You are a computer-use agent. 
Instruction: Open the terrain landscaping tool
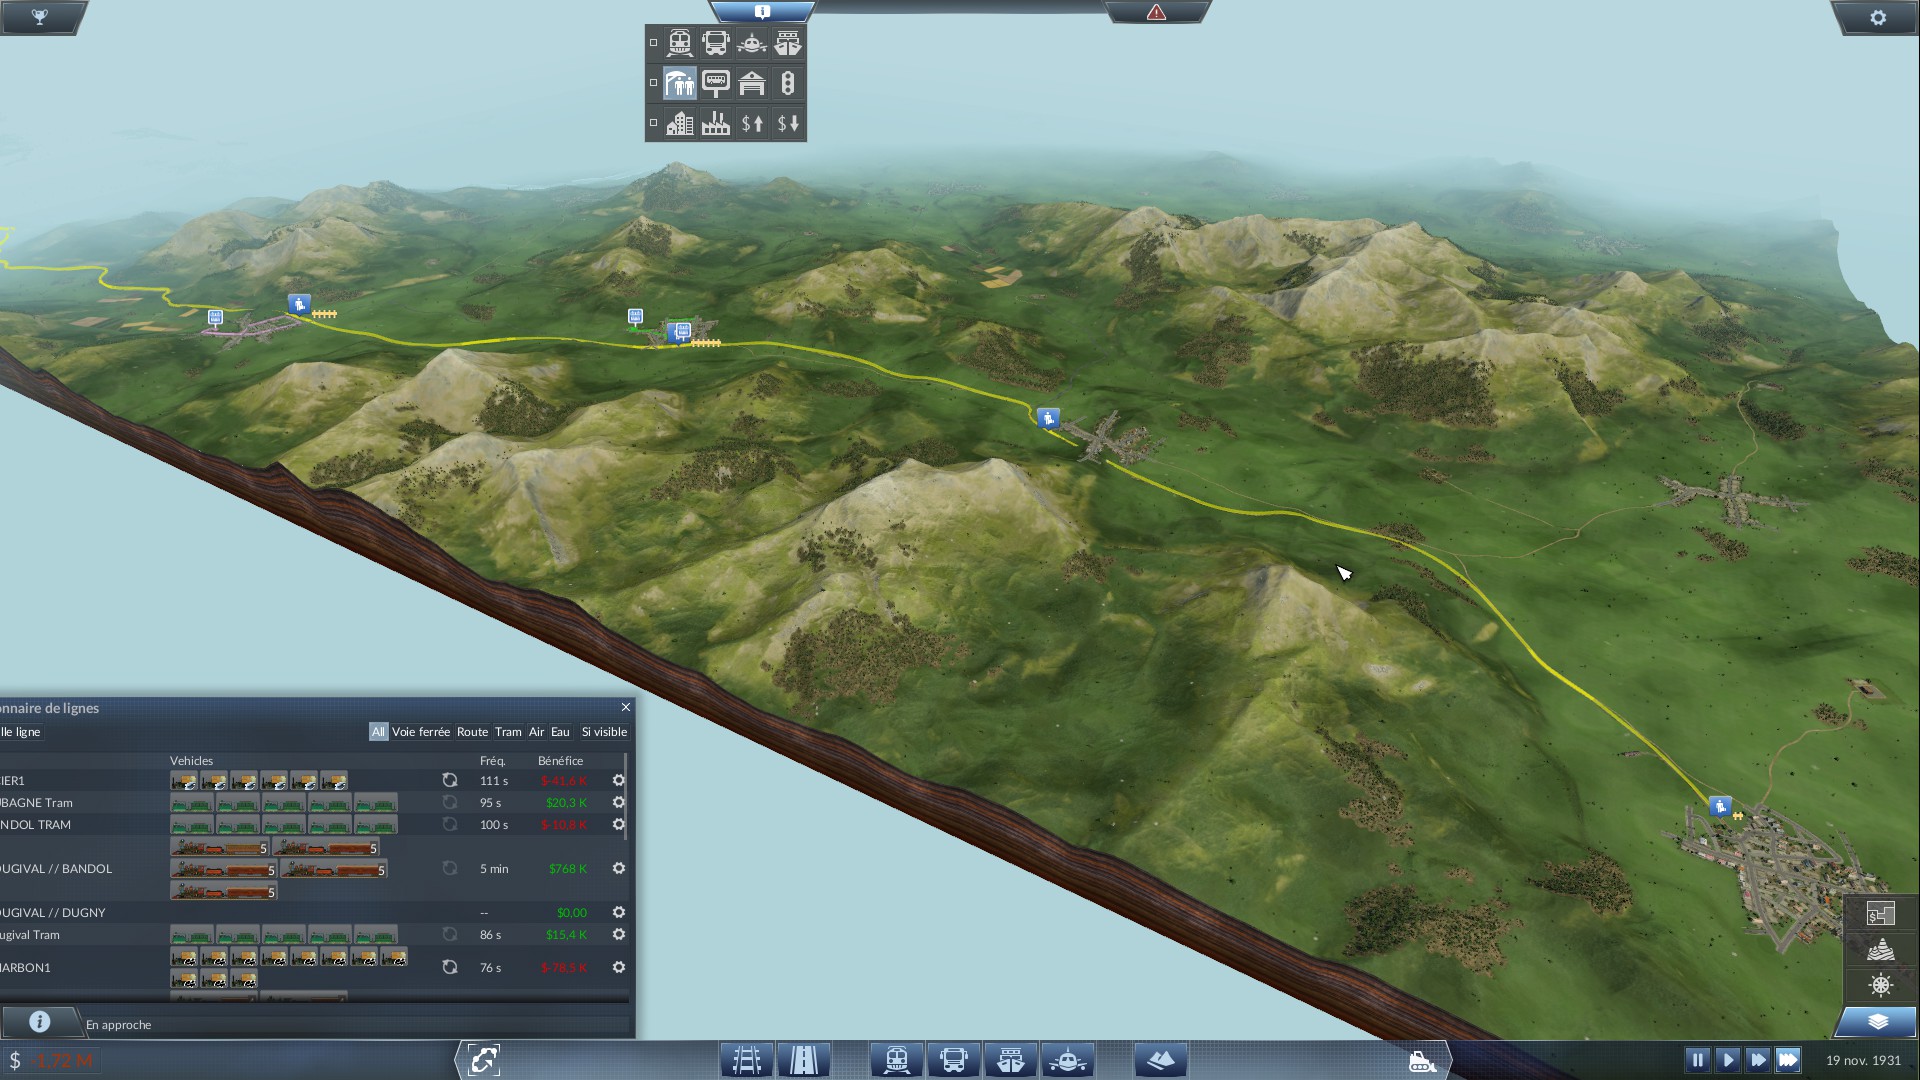pos(1160,1060)
